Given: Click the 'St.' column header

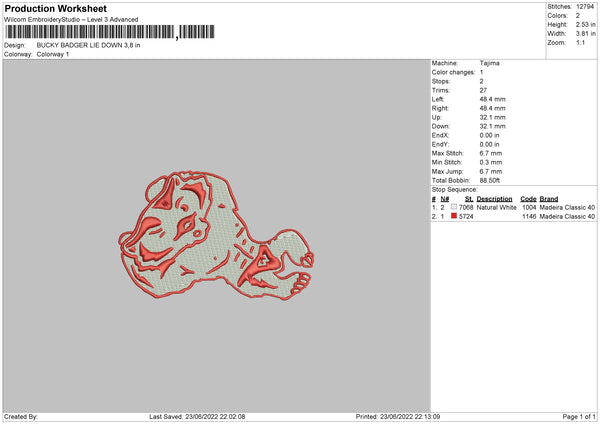Looking at the screenshot, I should (469, 199).
